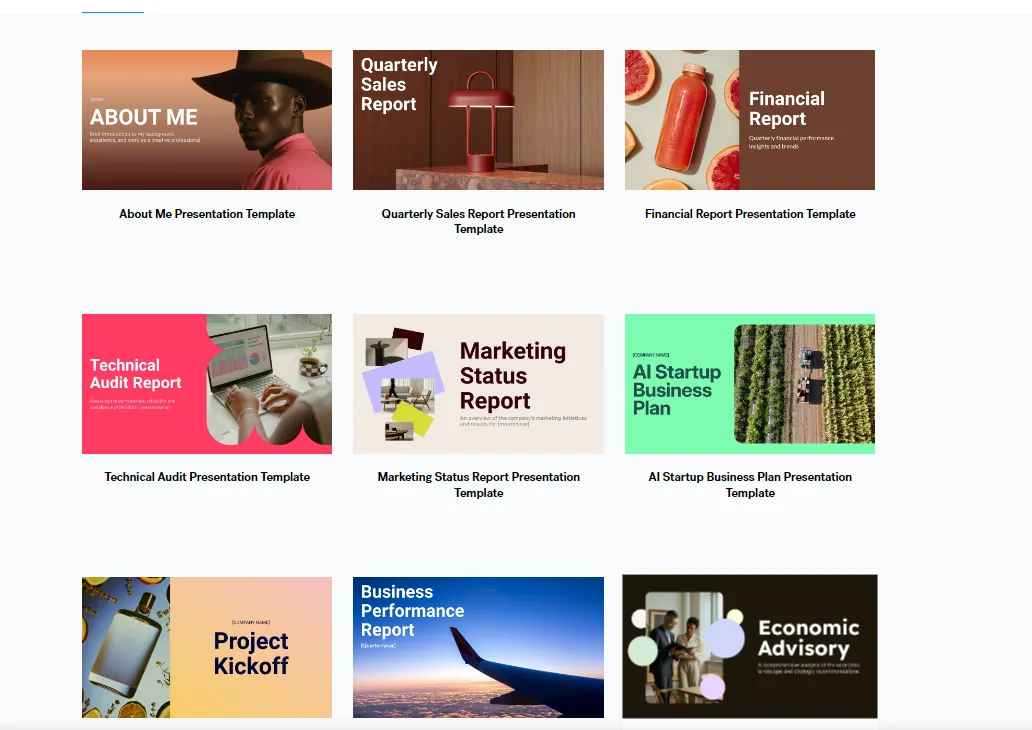Open the Marketing Status Report thumbnail
Screen dimensions: 1032x730
coord(478,384)
